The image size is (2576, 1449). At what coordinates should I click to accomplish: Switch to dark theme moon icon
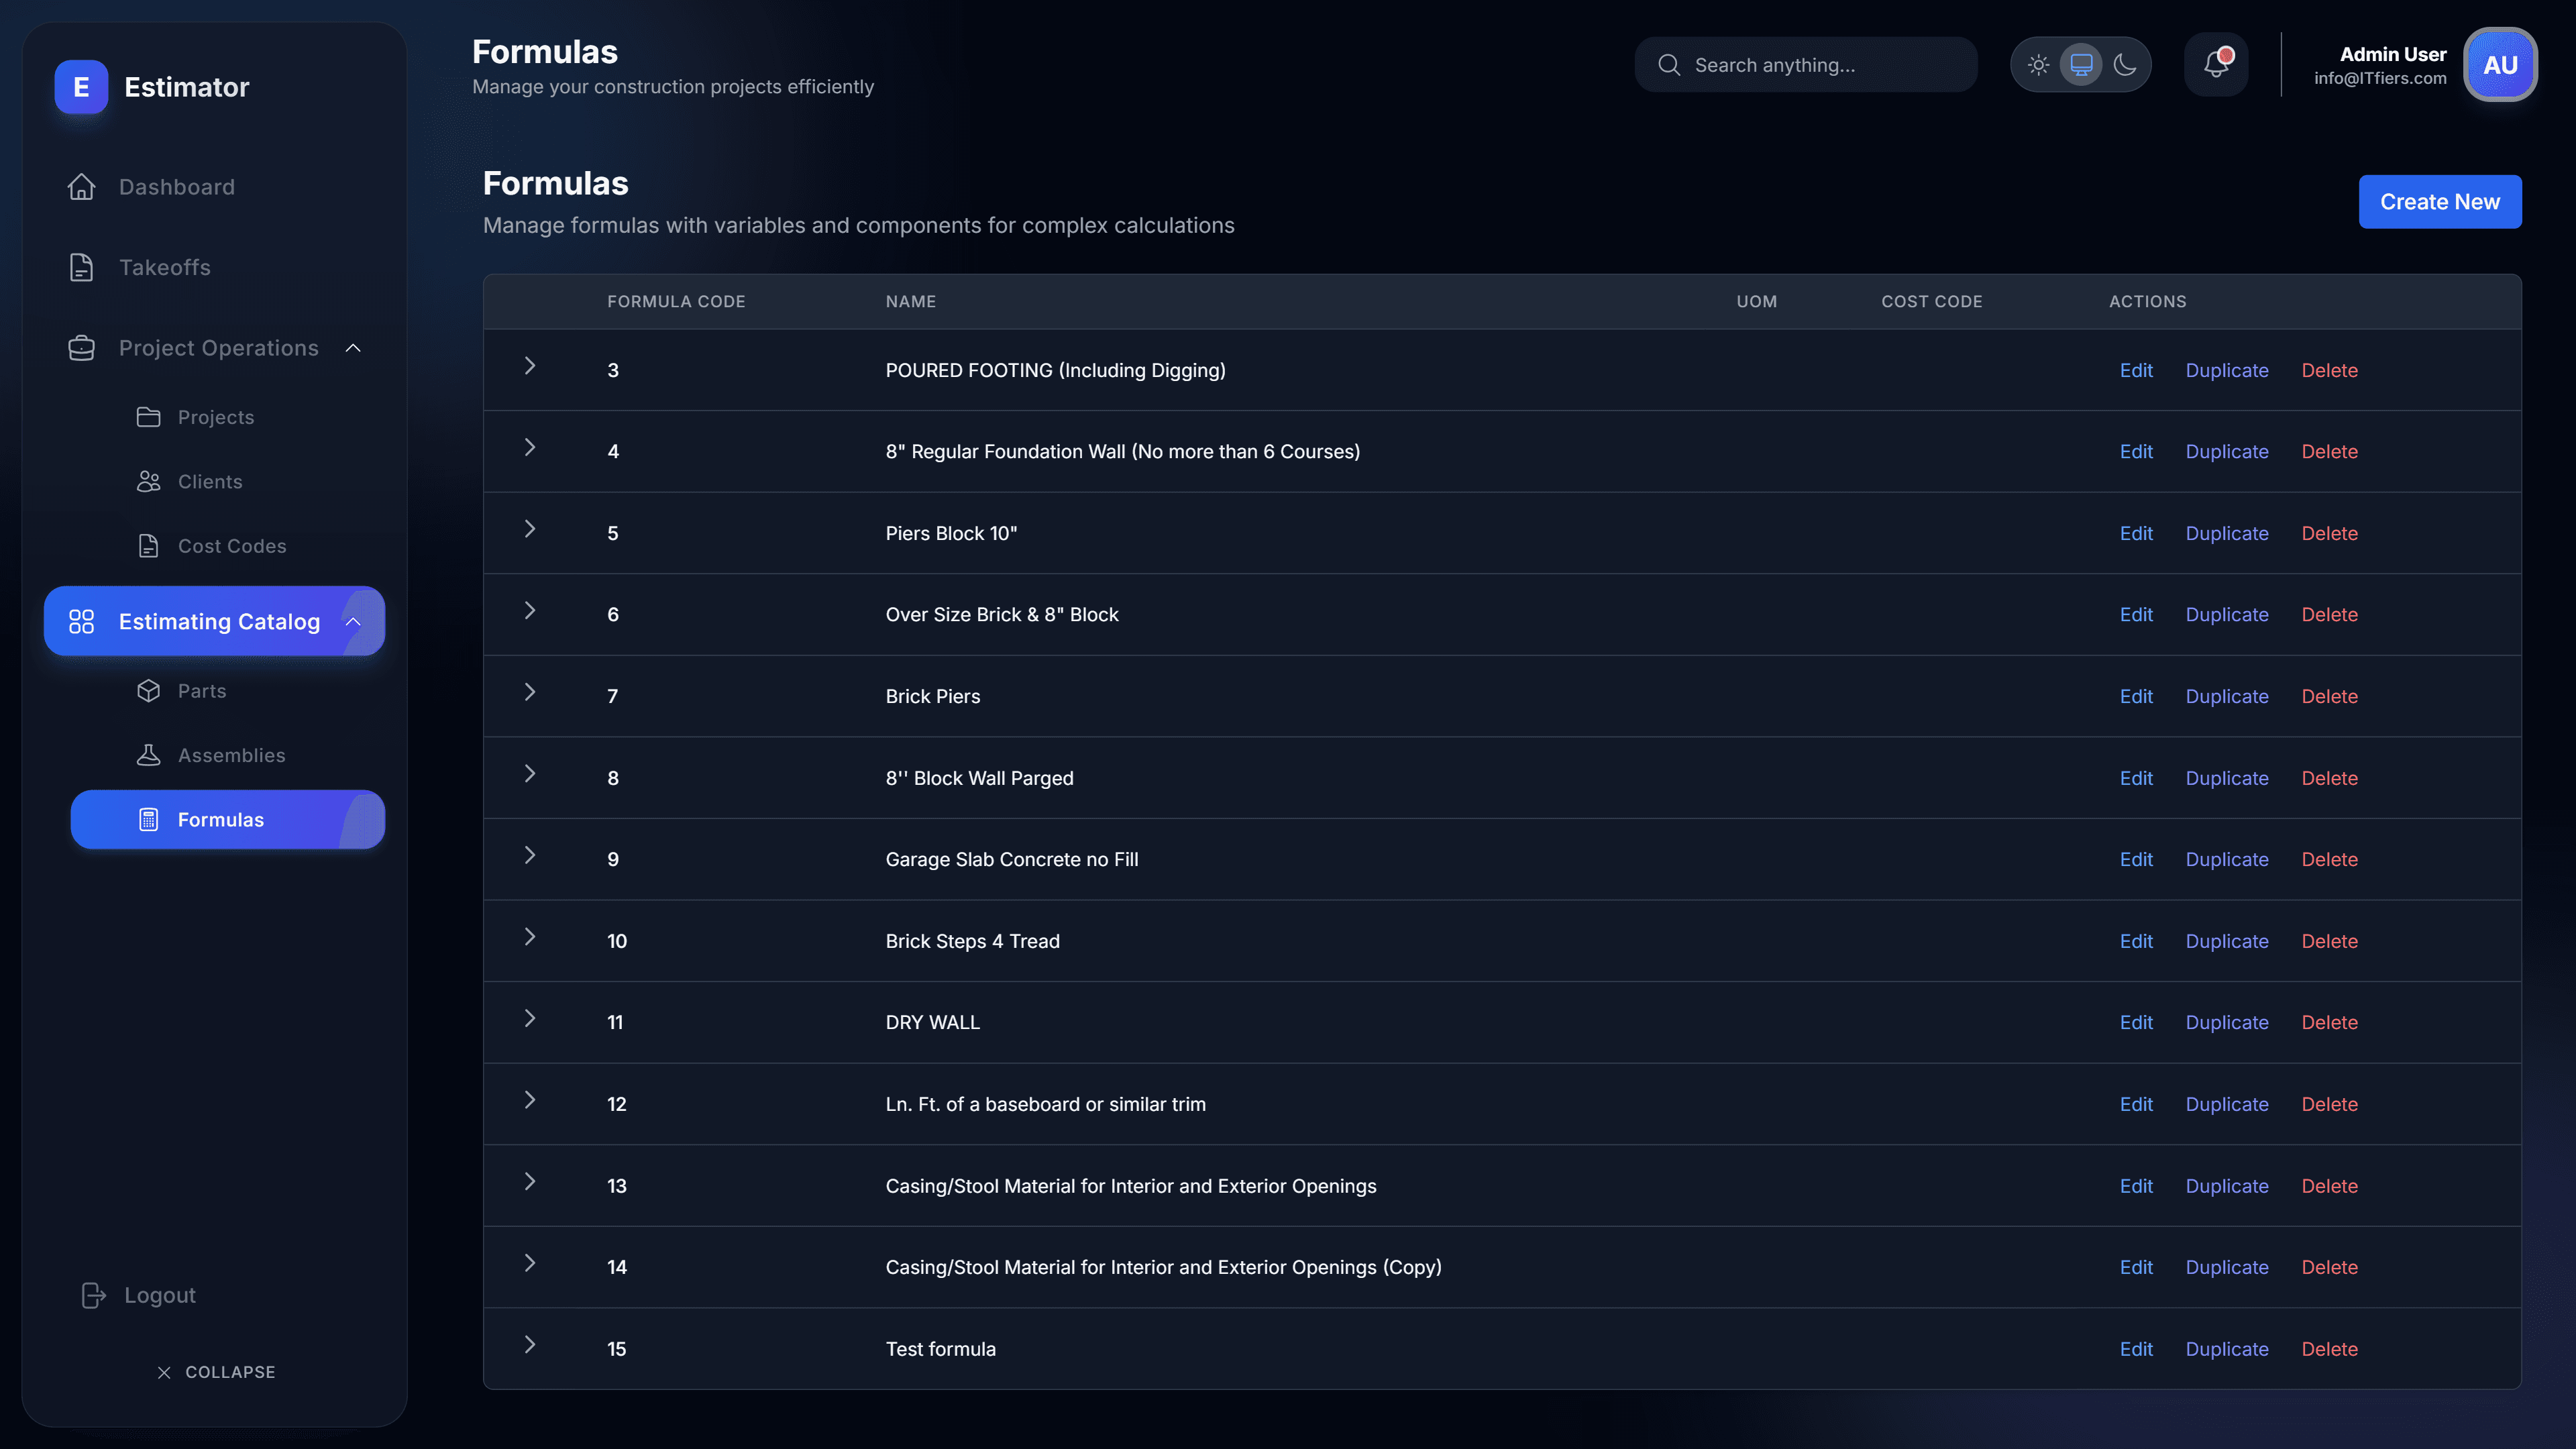tap(2125, 65)
